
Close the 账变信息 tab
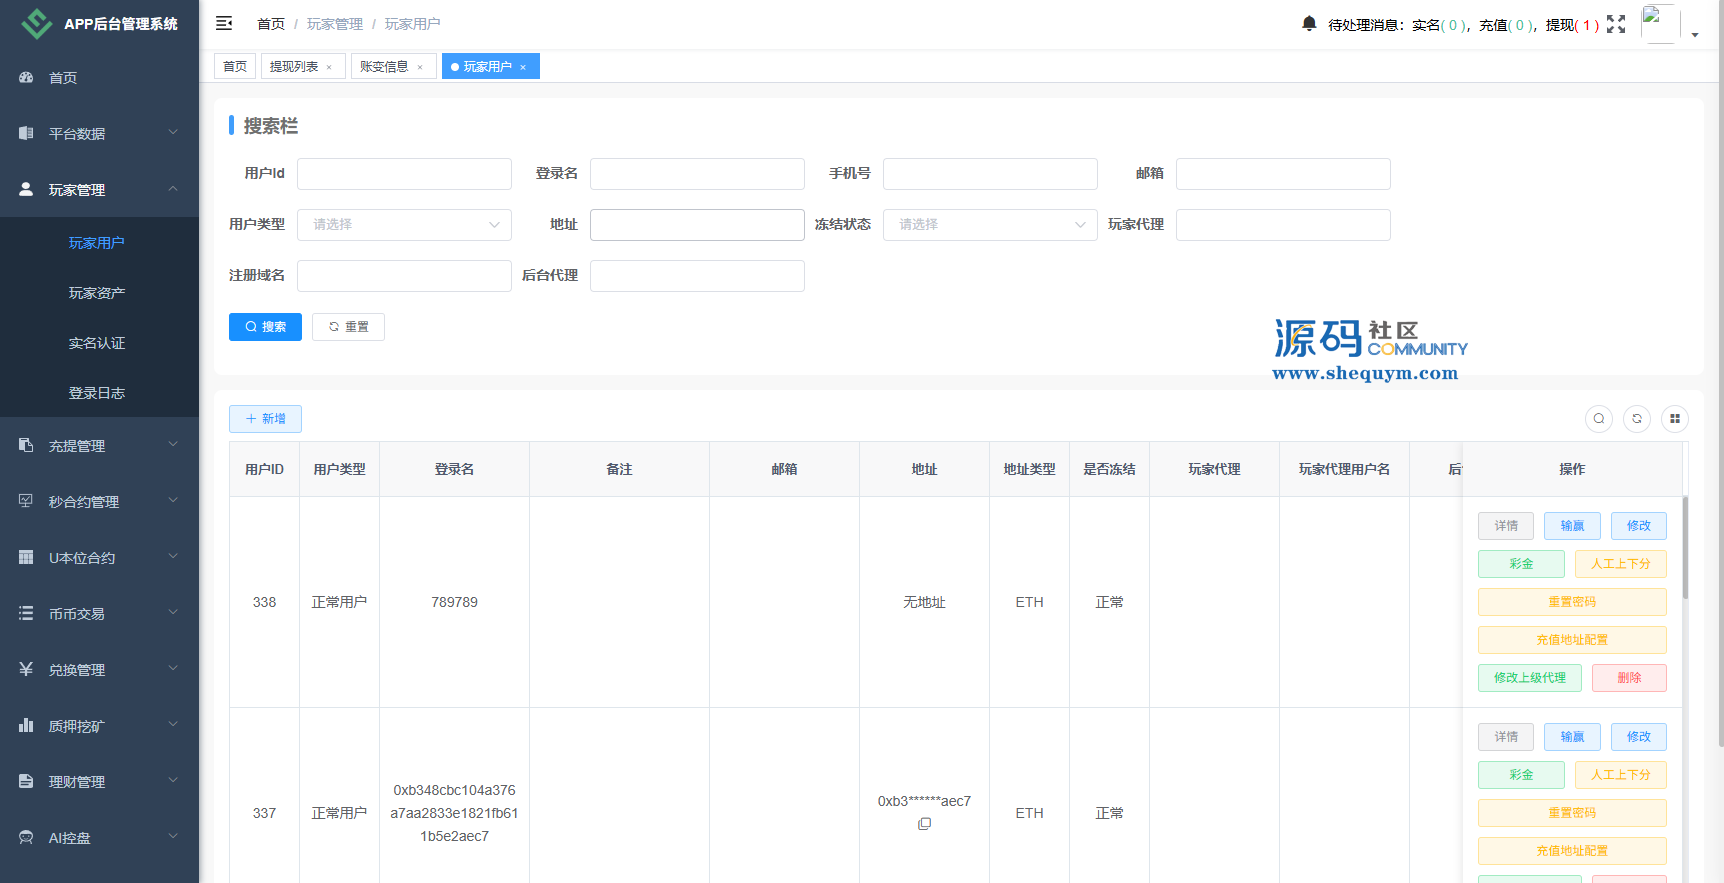tap(420, 67)
